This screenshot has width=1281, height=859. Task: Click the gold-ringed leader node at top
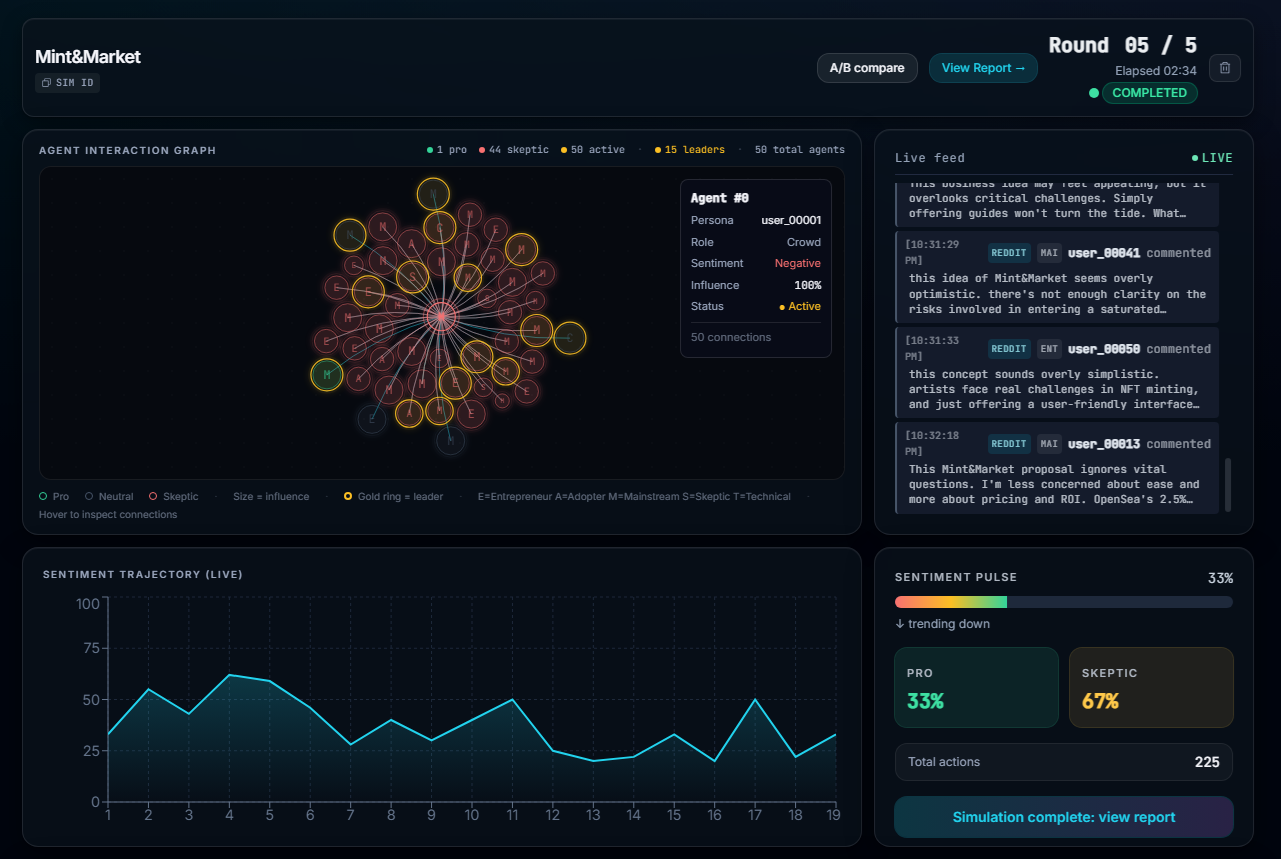click(x=433, y=194)
